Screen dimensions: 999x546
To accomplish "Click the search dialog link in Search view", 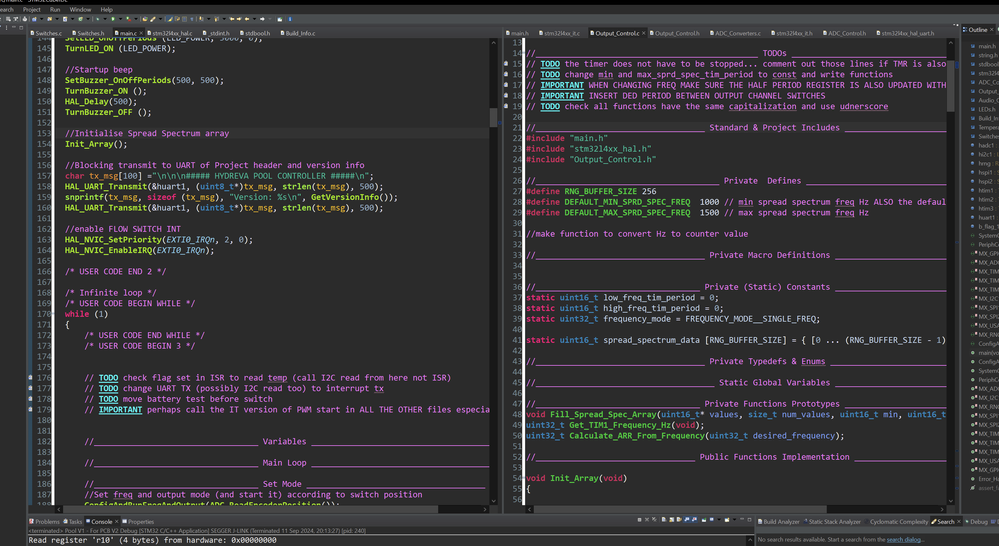I will [905, 539].
